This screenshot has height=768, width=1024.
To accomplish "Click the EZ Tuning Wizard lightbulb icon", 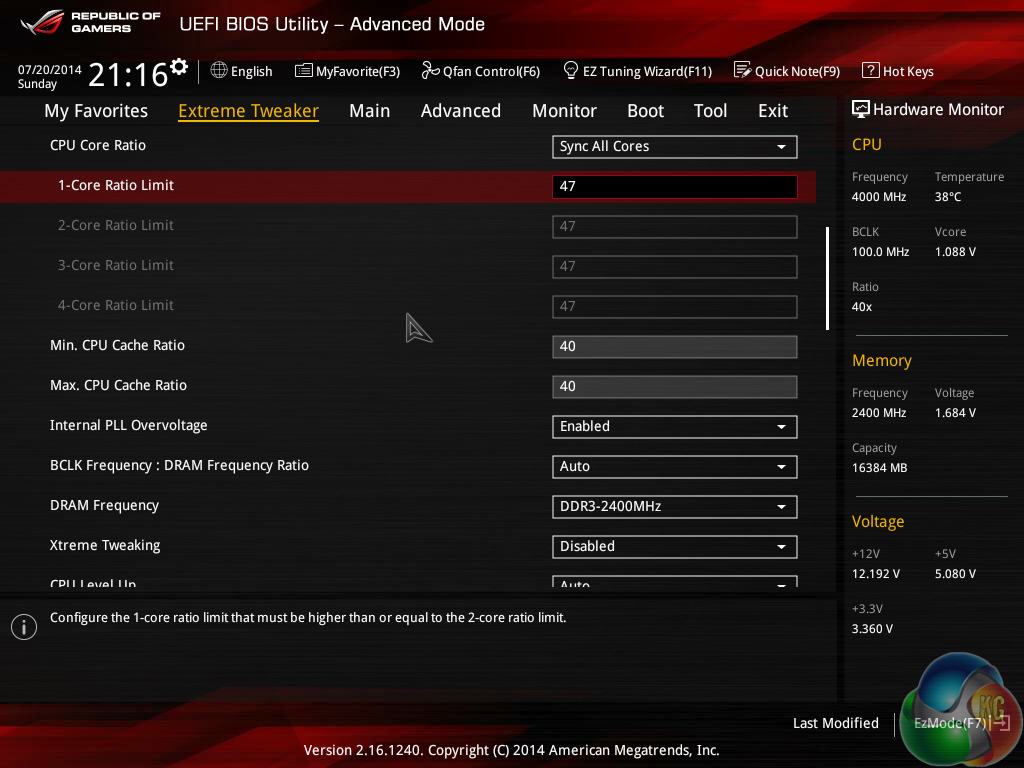I will click(x=570, y=70).
